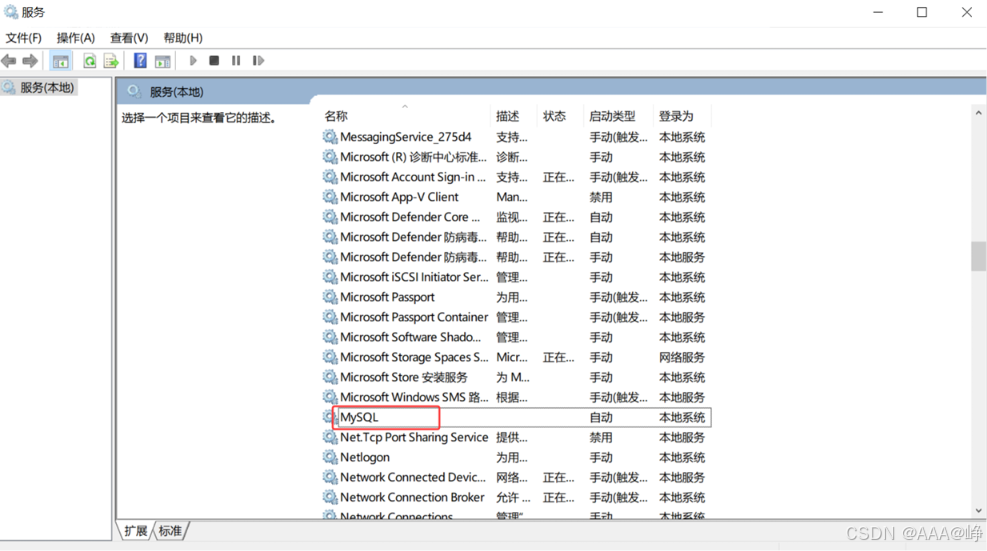
Task: Open the 帮助(H) menu
Action: pos(183,38)
